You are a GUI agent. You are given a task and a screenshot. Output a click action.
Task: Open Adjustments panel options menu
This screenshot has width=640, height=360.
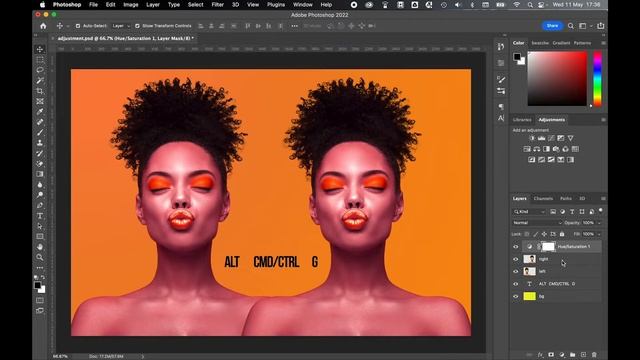tap(603, 120)
